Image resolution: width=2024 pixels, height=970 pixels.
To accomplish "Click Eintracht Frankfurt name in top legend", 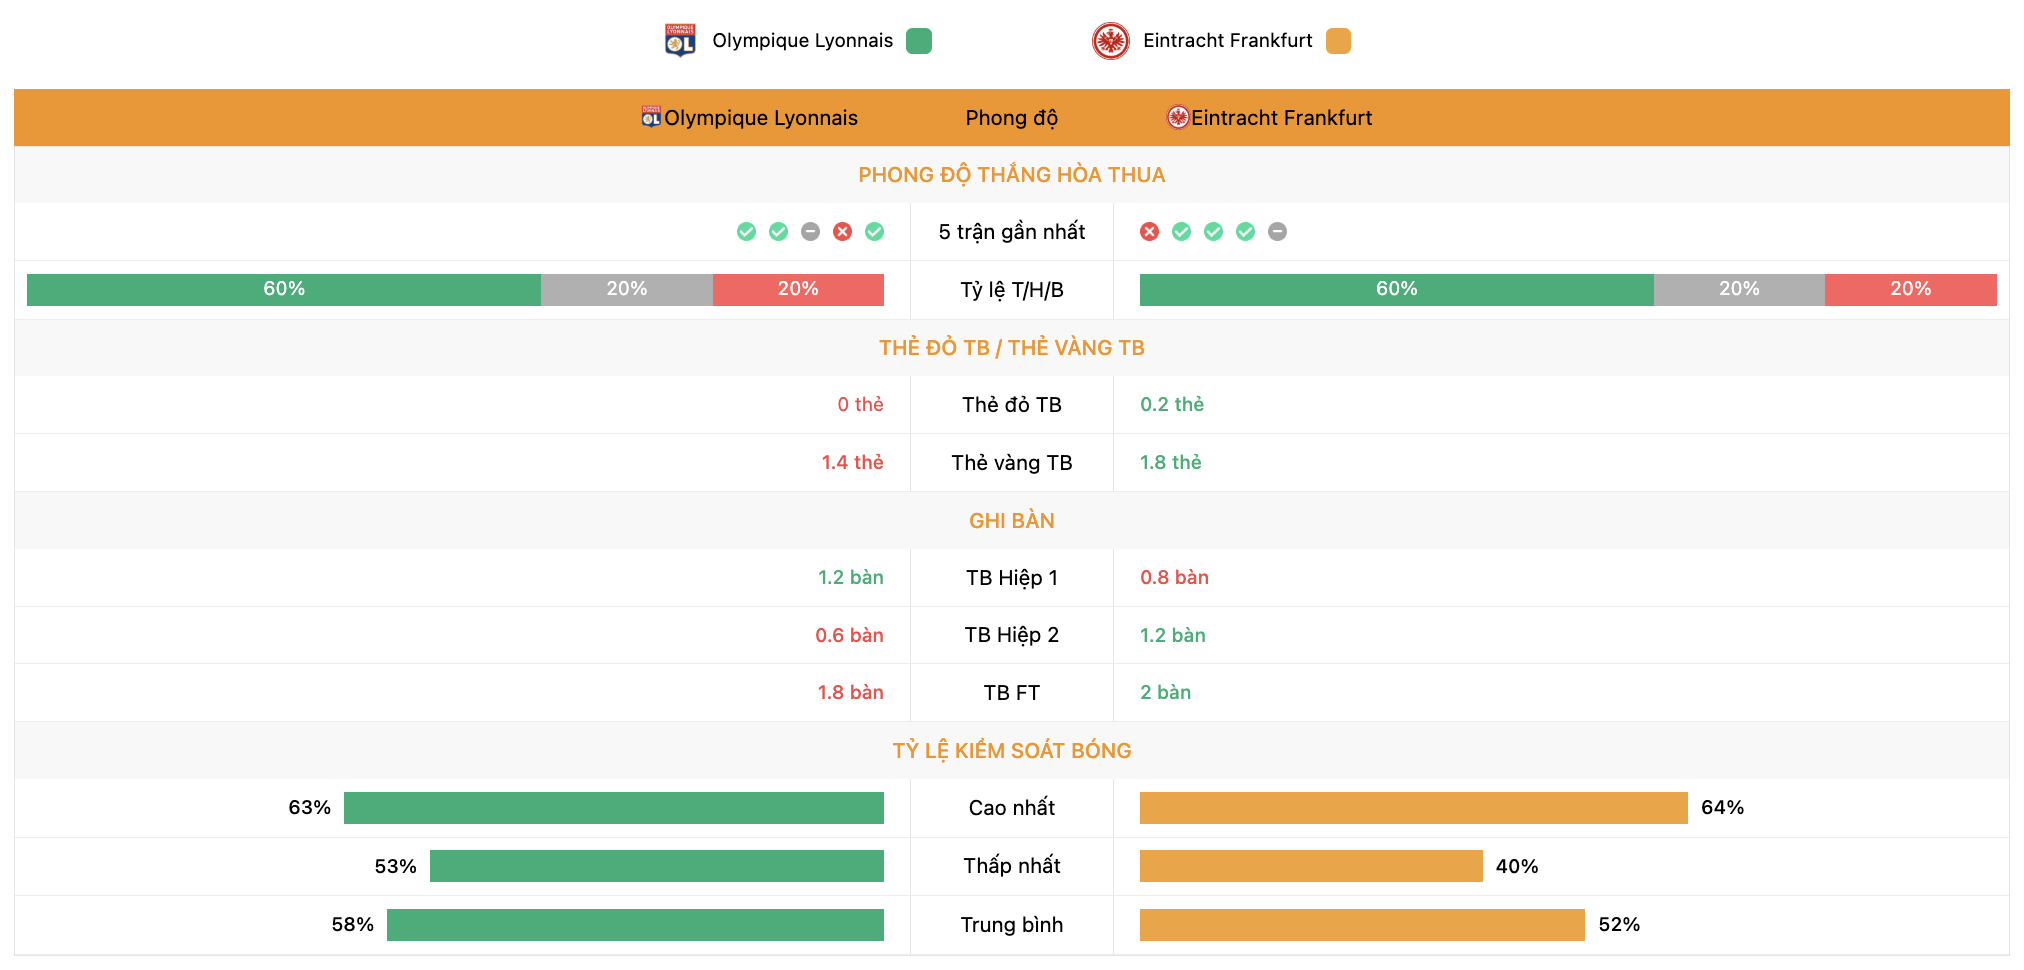I will pyautogui.click(x=1227, y=41).
